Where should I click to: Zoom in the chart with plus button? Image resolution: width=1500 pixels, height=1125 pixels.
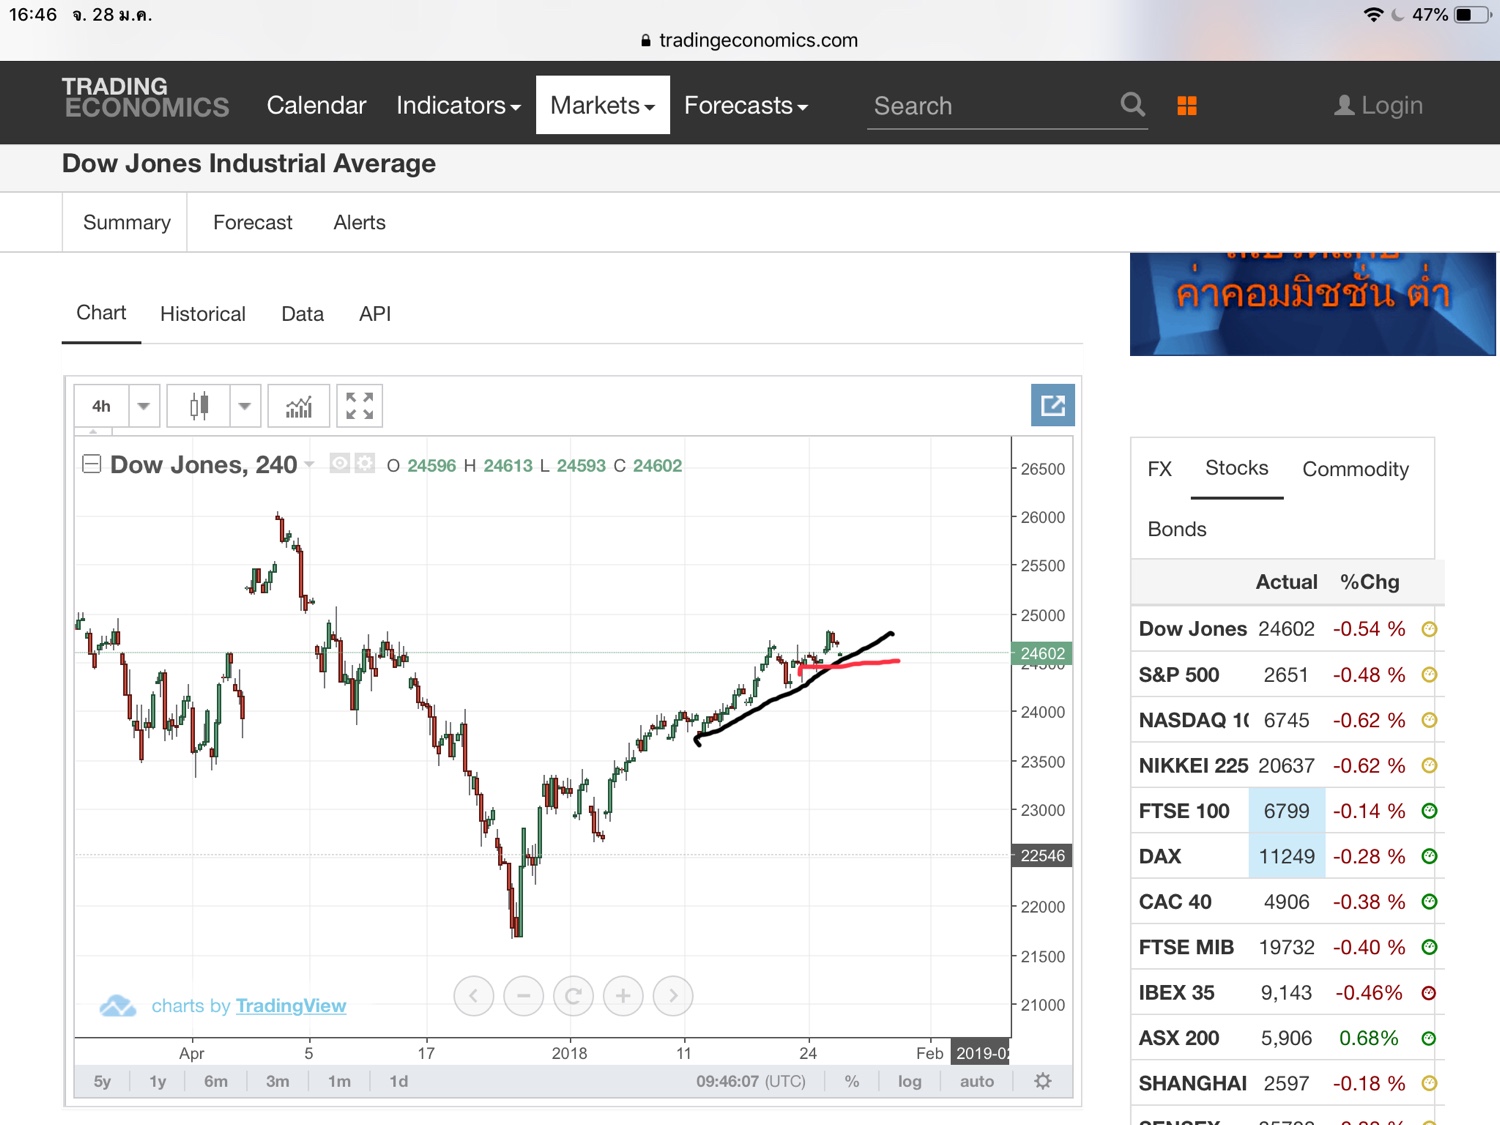click(x=623, y=996)
